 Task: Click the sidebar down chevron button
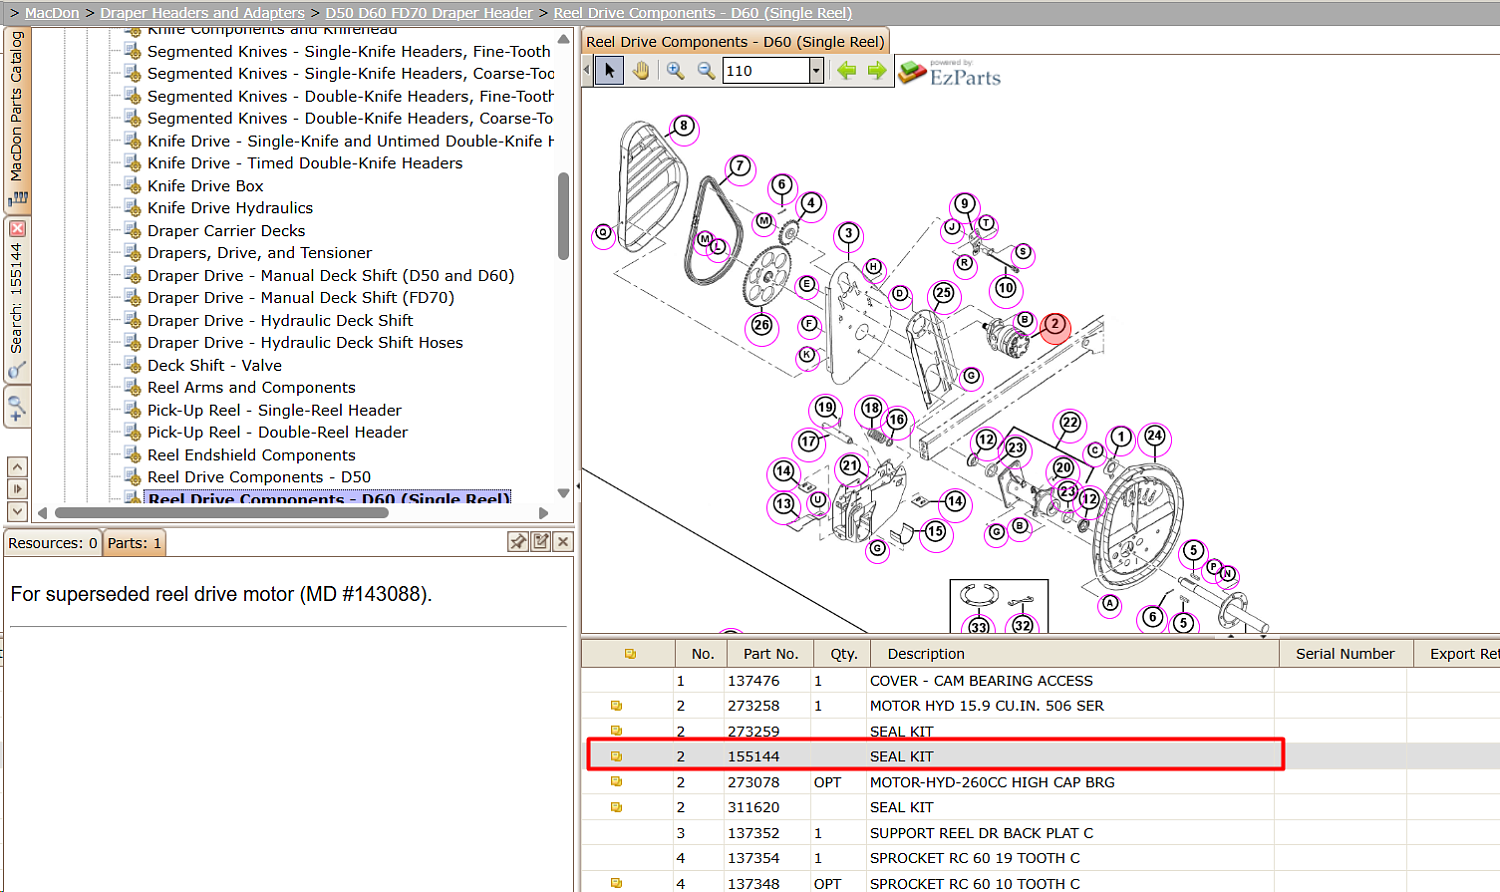pos(17,511)
